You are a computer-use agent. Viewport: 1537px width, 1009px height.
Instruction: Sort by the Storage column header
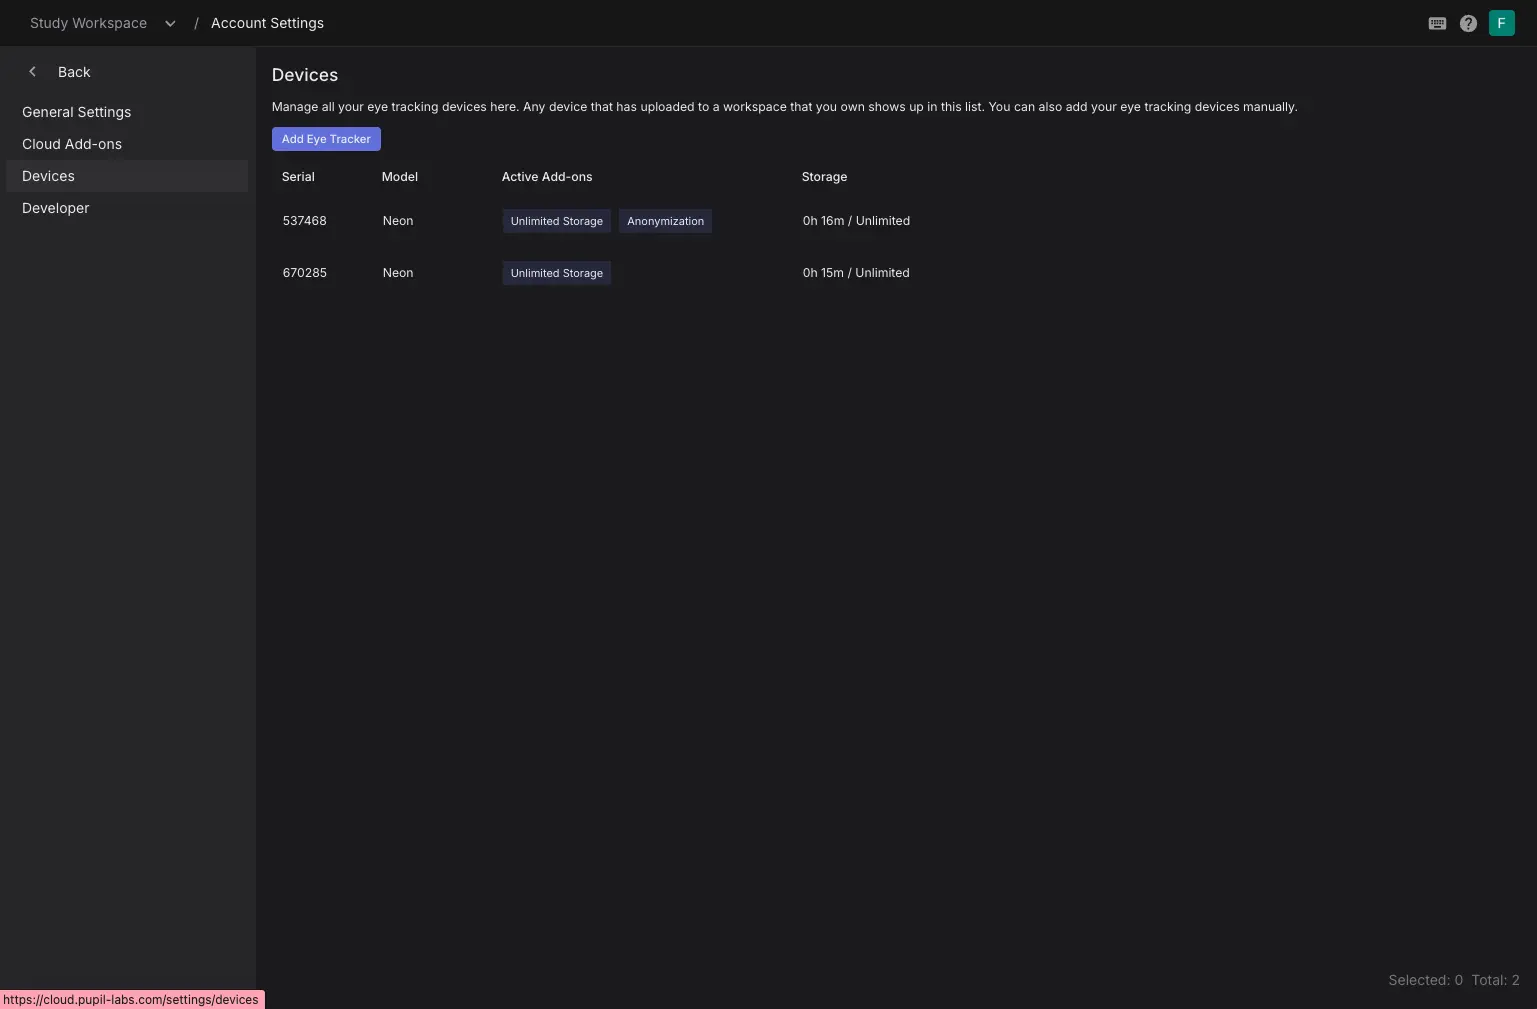pyautogui.click(x=824, y=177)
